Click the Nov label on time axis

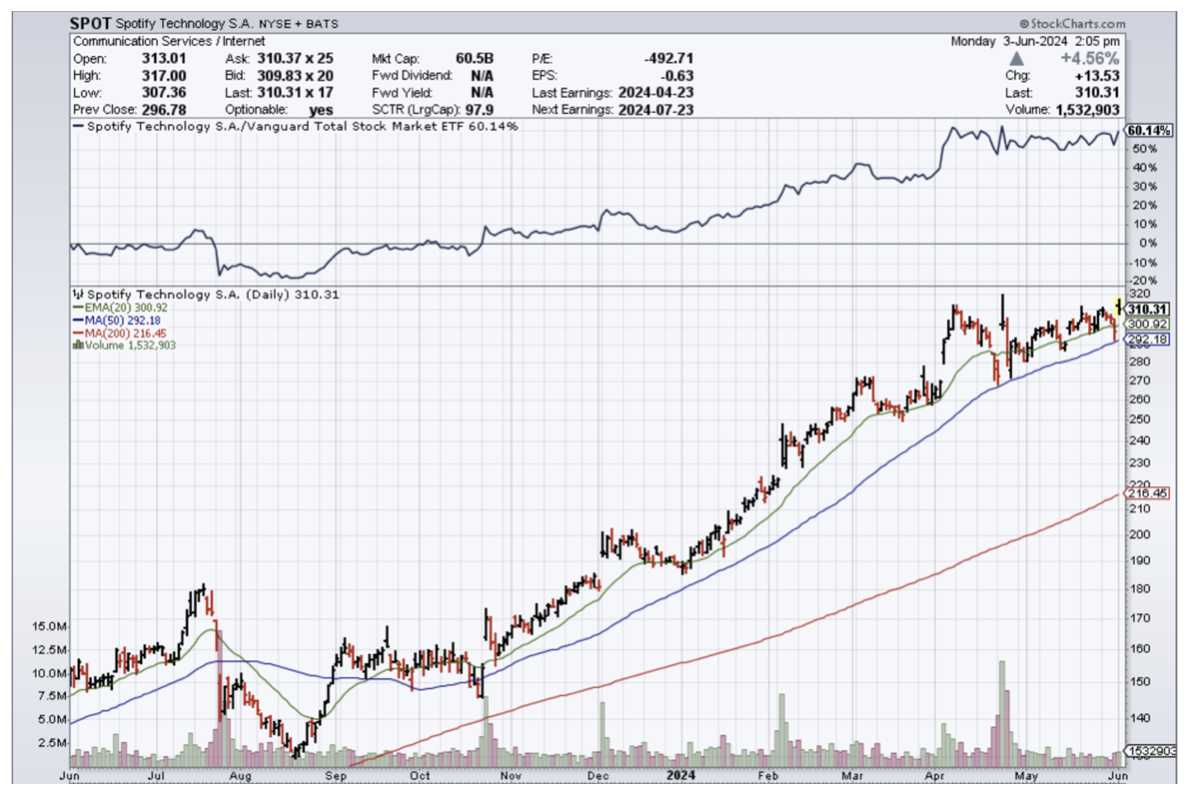pyautogui.click(x=511, y=776)
